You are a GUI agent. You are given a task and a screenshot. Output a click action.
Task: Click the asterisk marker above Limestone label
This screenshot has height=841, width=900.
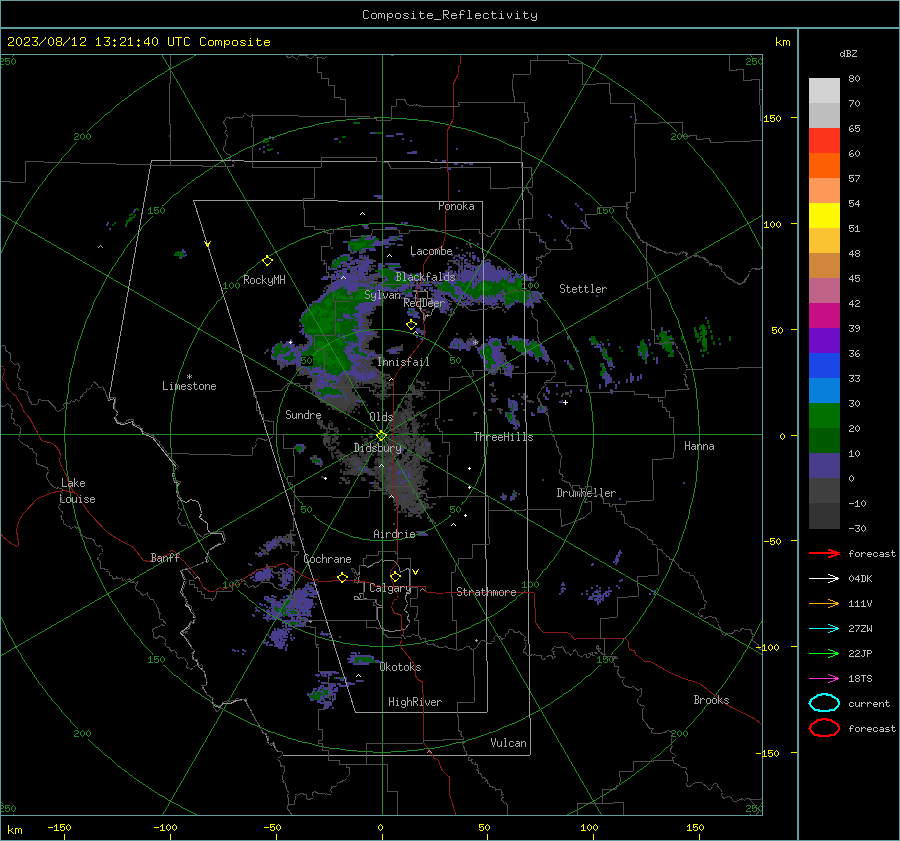click(189, 377)
